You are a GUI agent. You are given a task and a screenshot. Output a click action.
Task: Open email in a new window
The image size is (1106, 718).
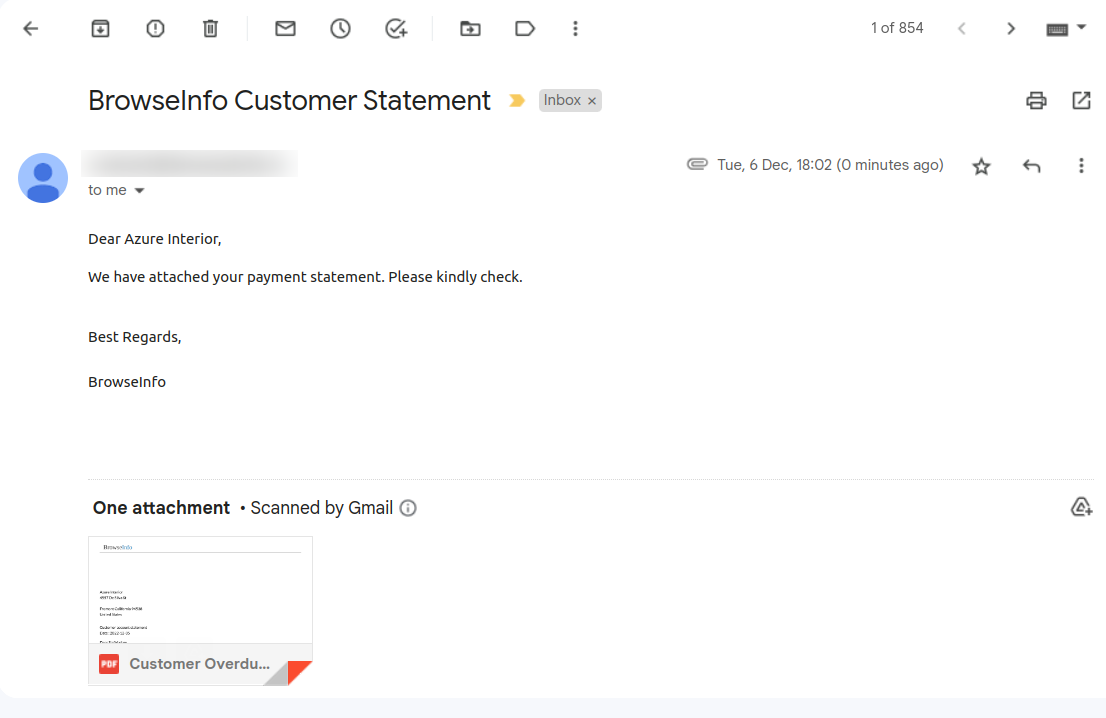tap(1081, 100)
